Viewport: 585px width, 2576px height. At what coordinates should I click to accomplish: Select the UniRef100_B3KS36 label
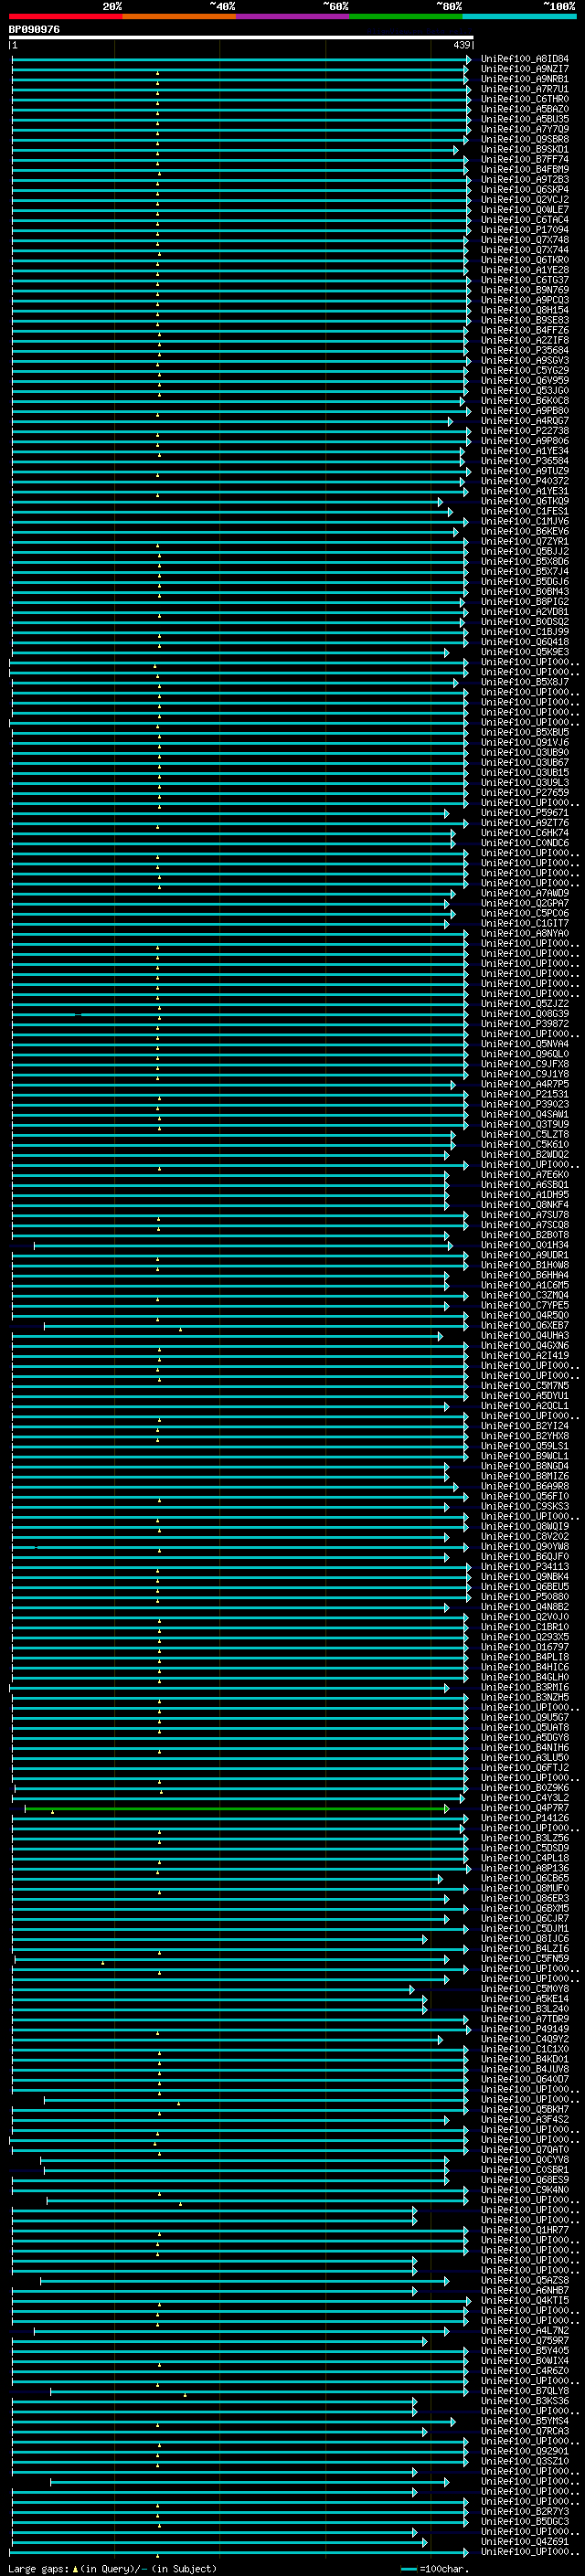pyautogui.click(x=525, y=2401)
